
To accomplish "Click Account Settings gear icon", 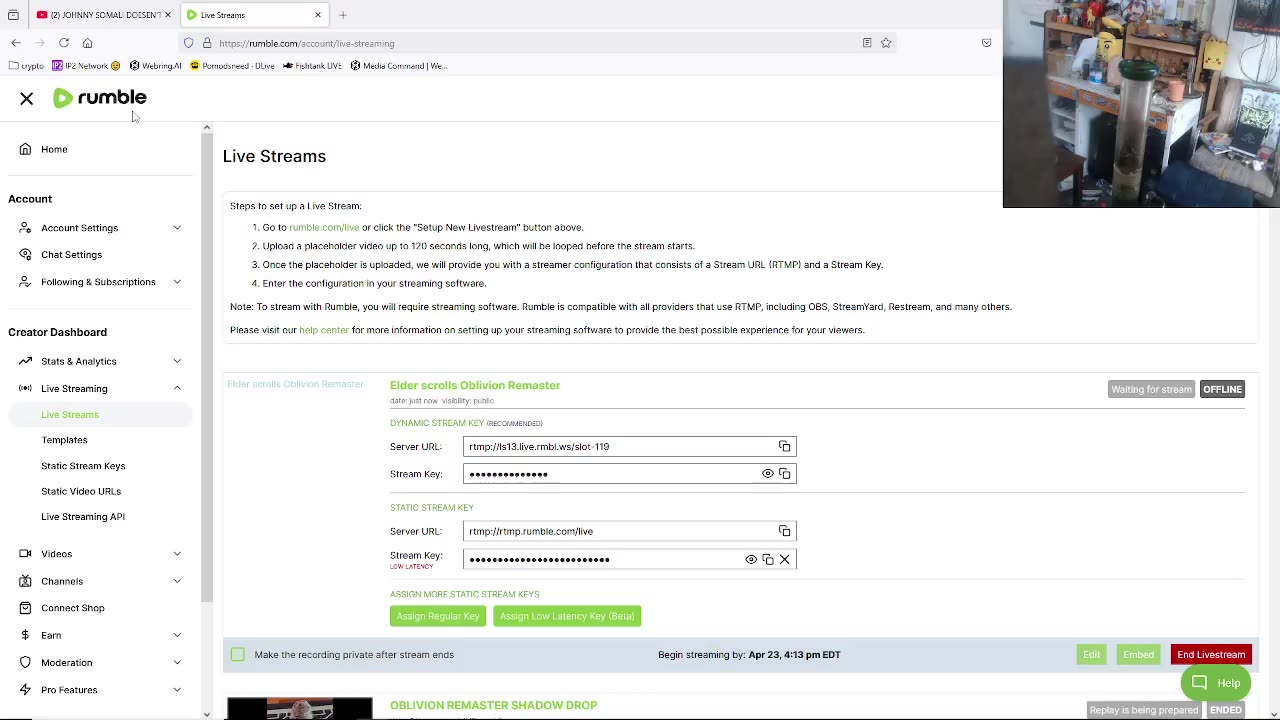I will point(25,228).
